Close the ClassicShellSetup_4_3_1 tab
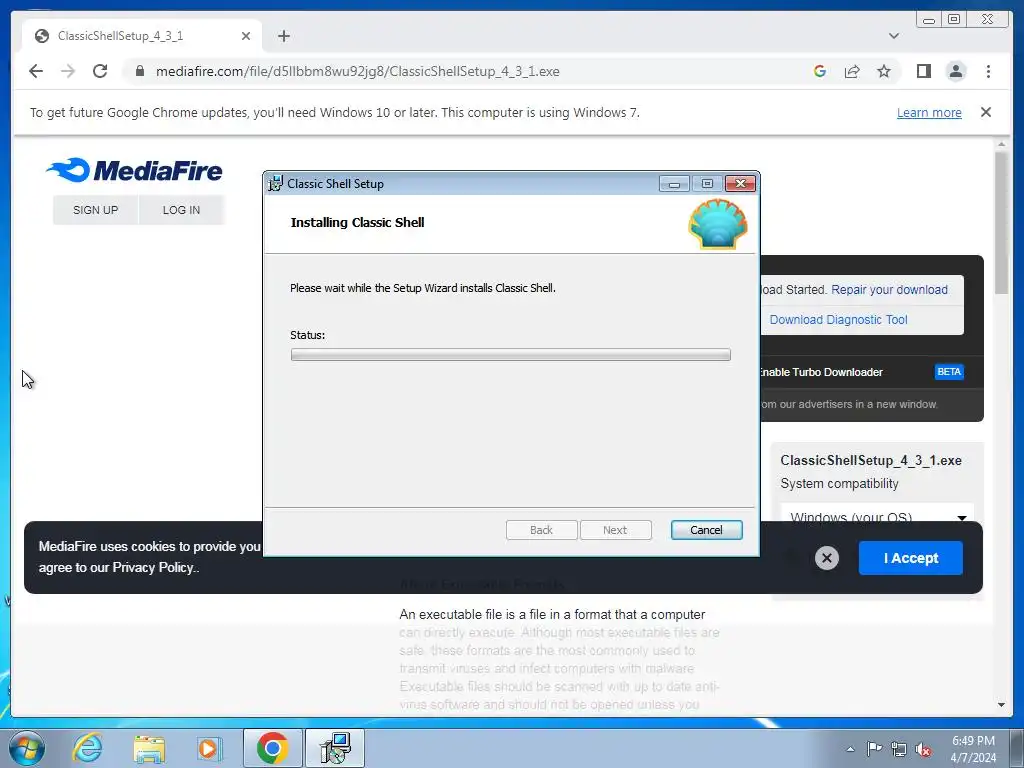The width and height of the screenshot is (1024, 768). tap(246, 36)
